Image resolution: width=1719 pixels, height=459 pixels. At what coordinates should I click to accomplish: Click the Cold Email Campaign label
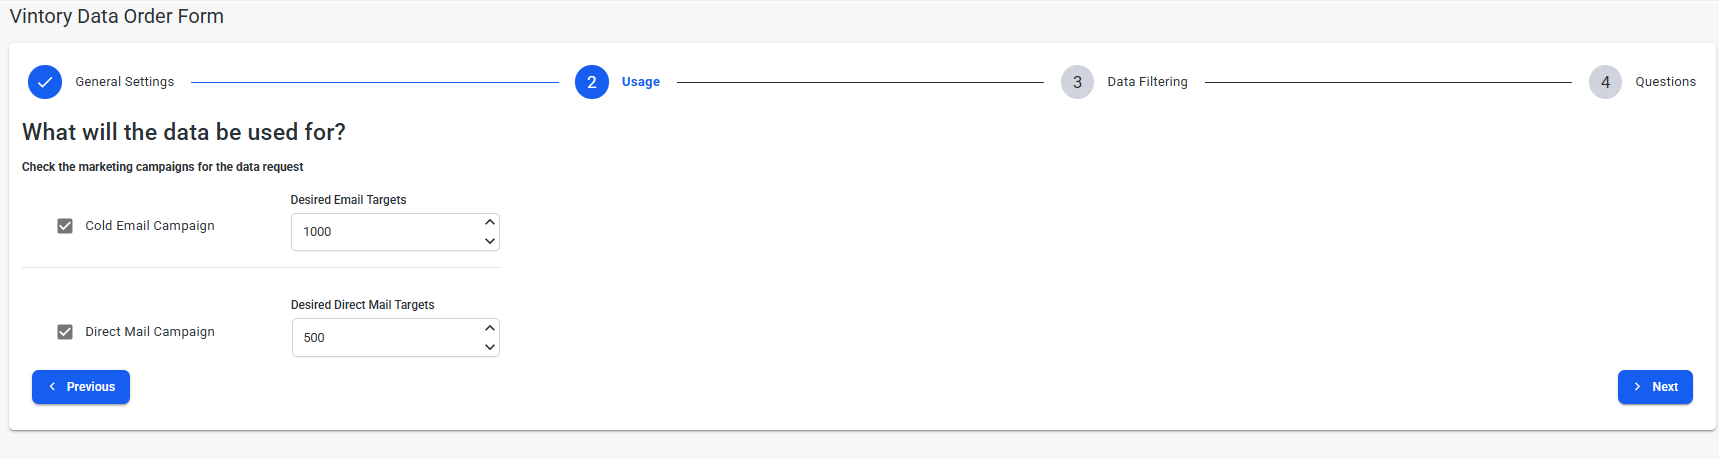click(150, 226)
